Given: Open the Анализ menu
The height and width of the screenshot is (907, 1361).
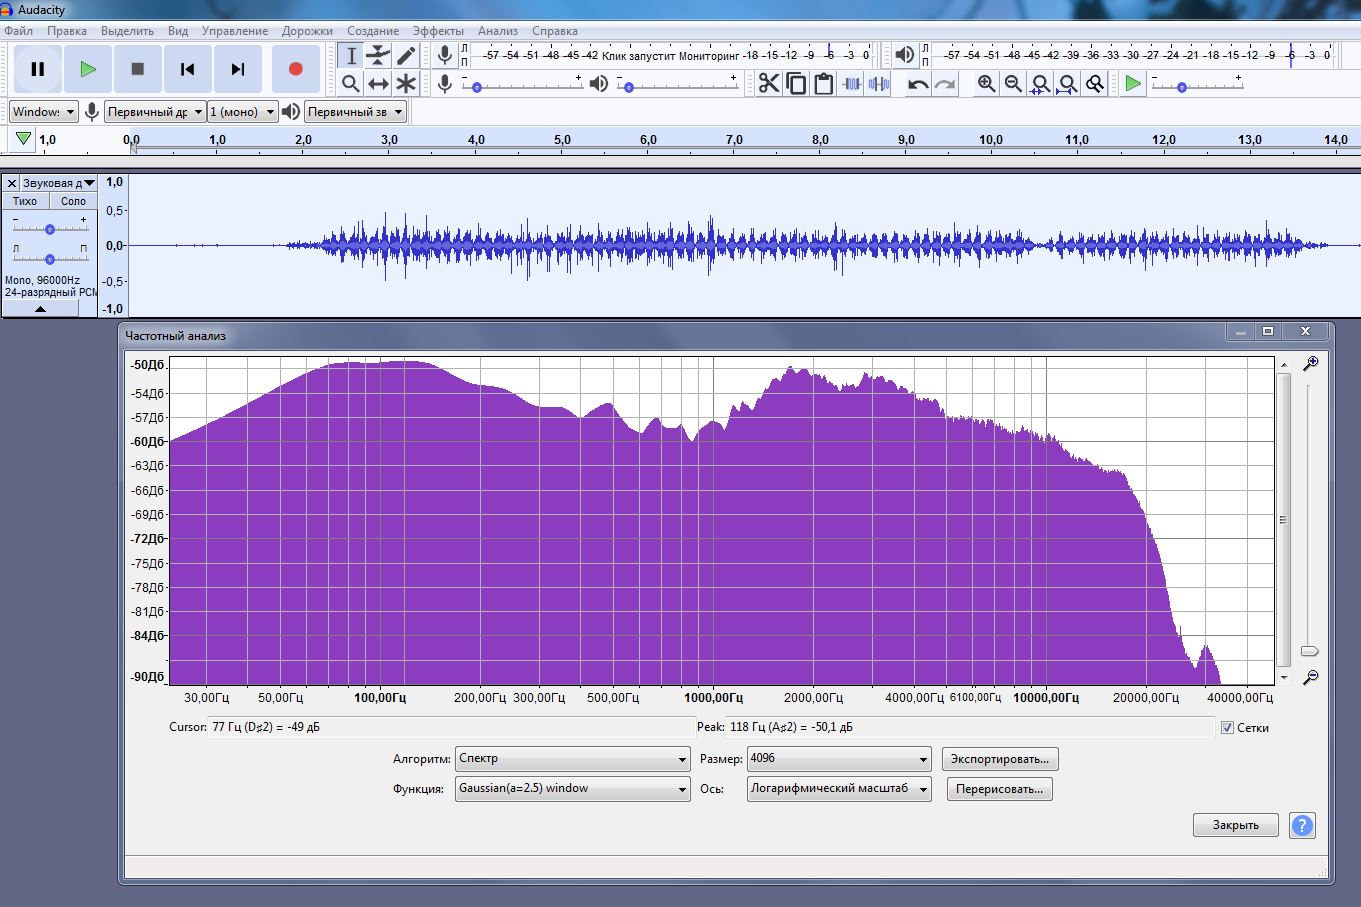Looking at the screenshot, I should coord(497,31).
